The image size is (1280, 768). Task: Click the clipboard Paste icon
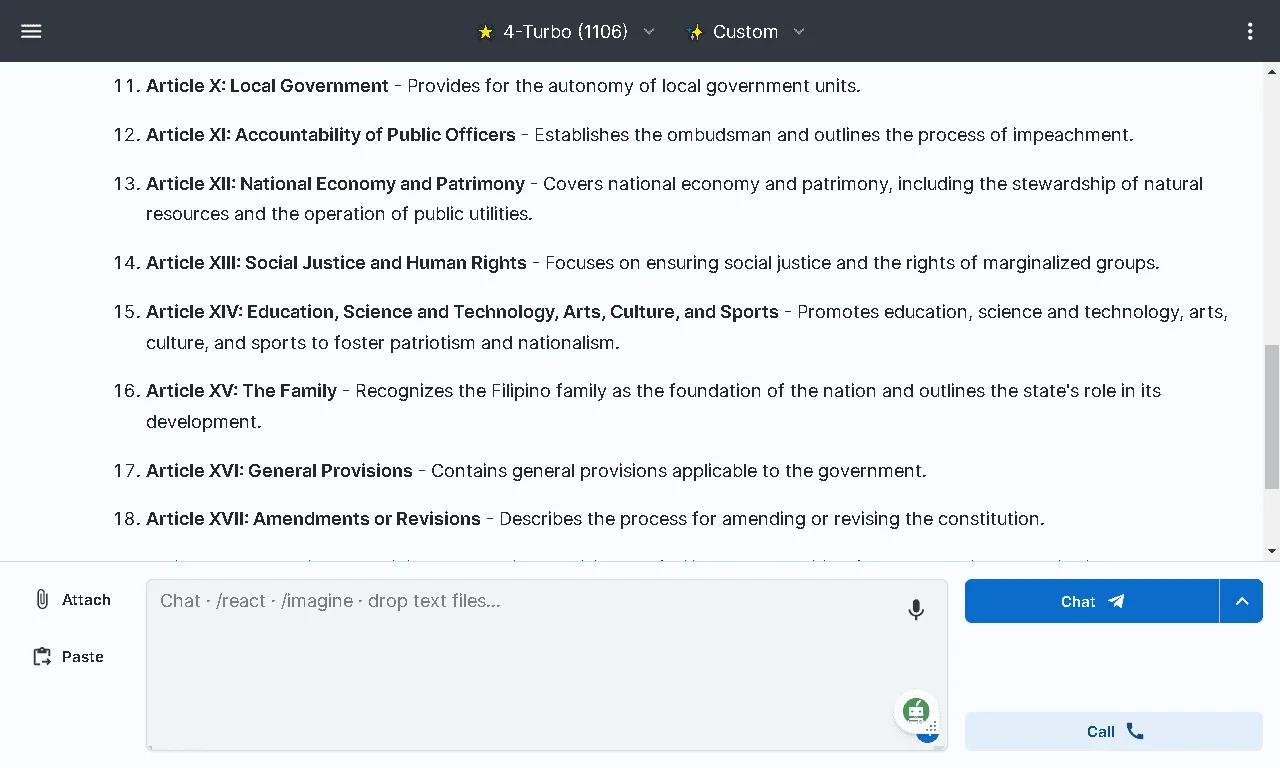[42, 657]
